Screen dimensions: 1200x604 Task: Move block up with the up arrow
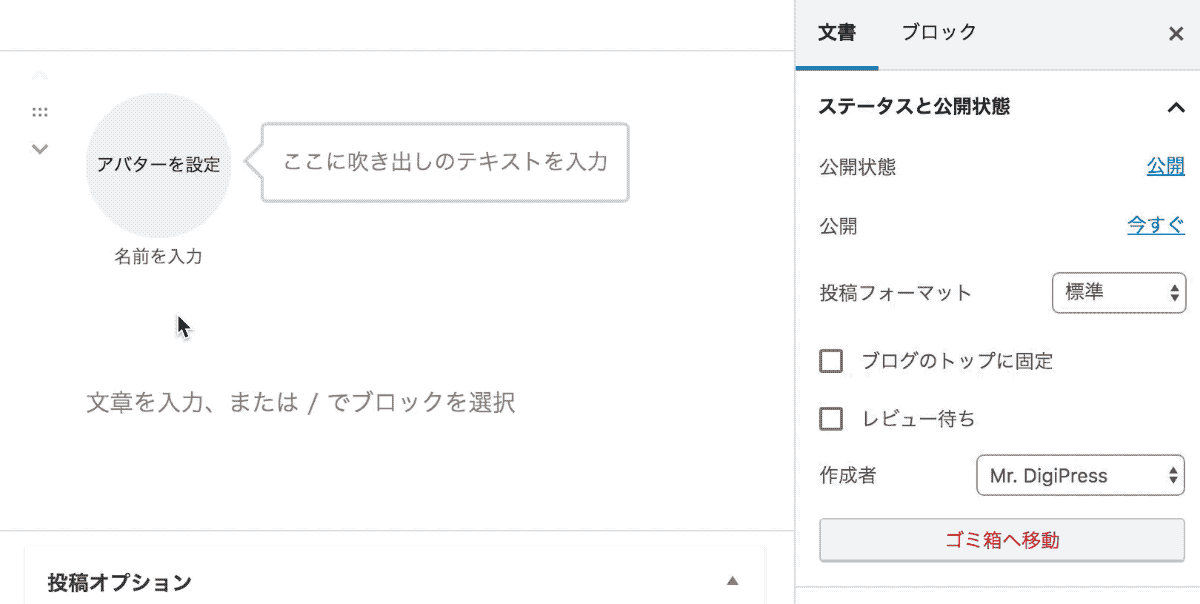point(40,76)
